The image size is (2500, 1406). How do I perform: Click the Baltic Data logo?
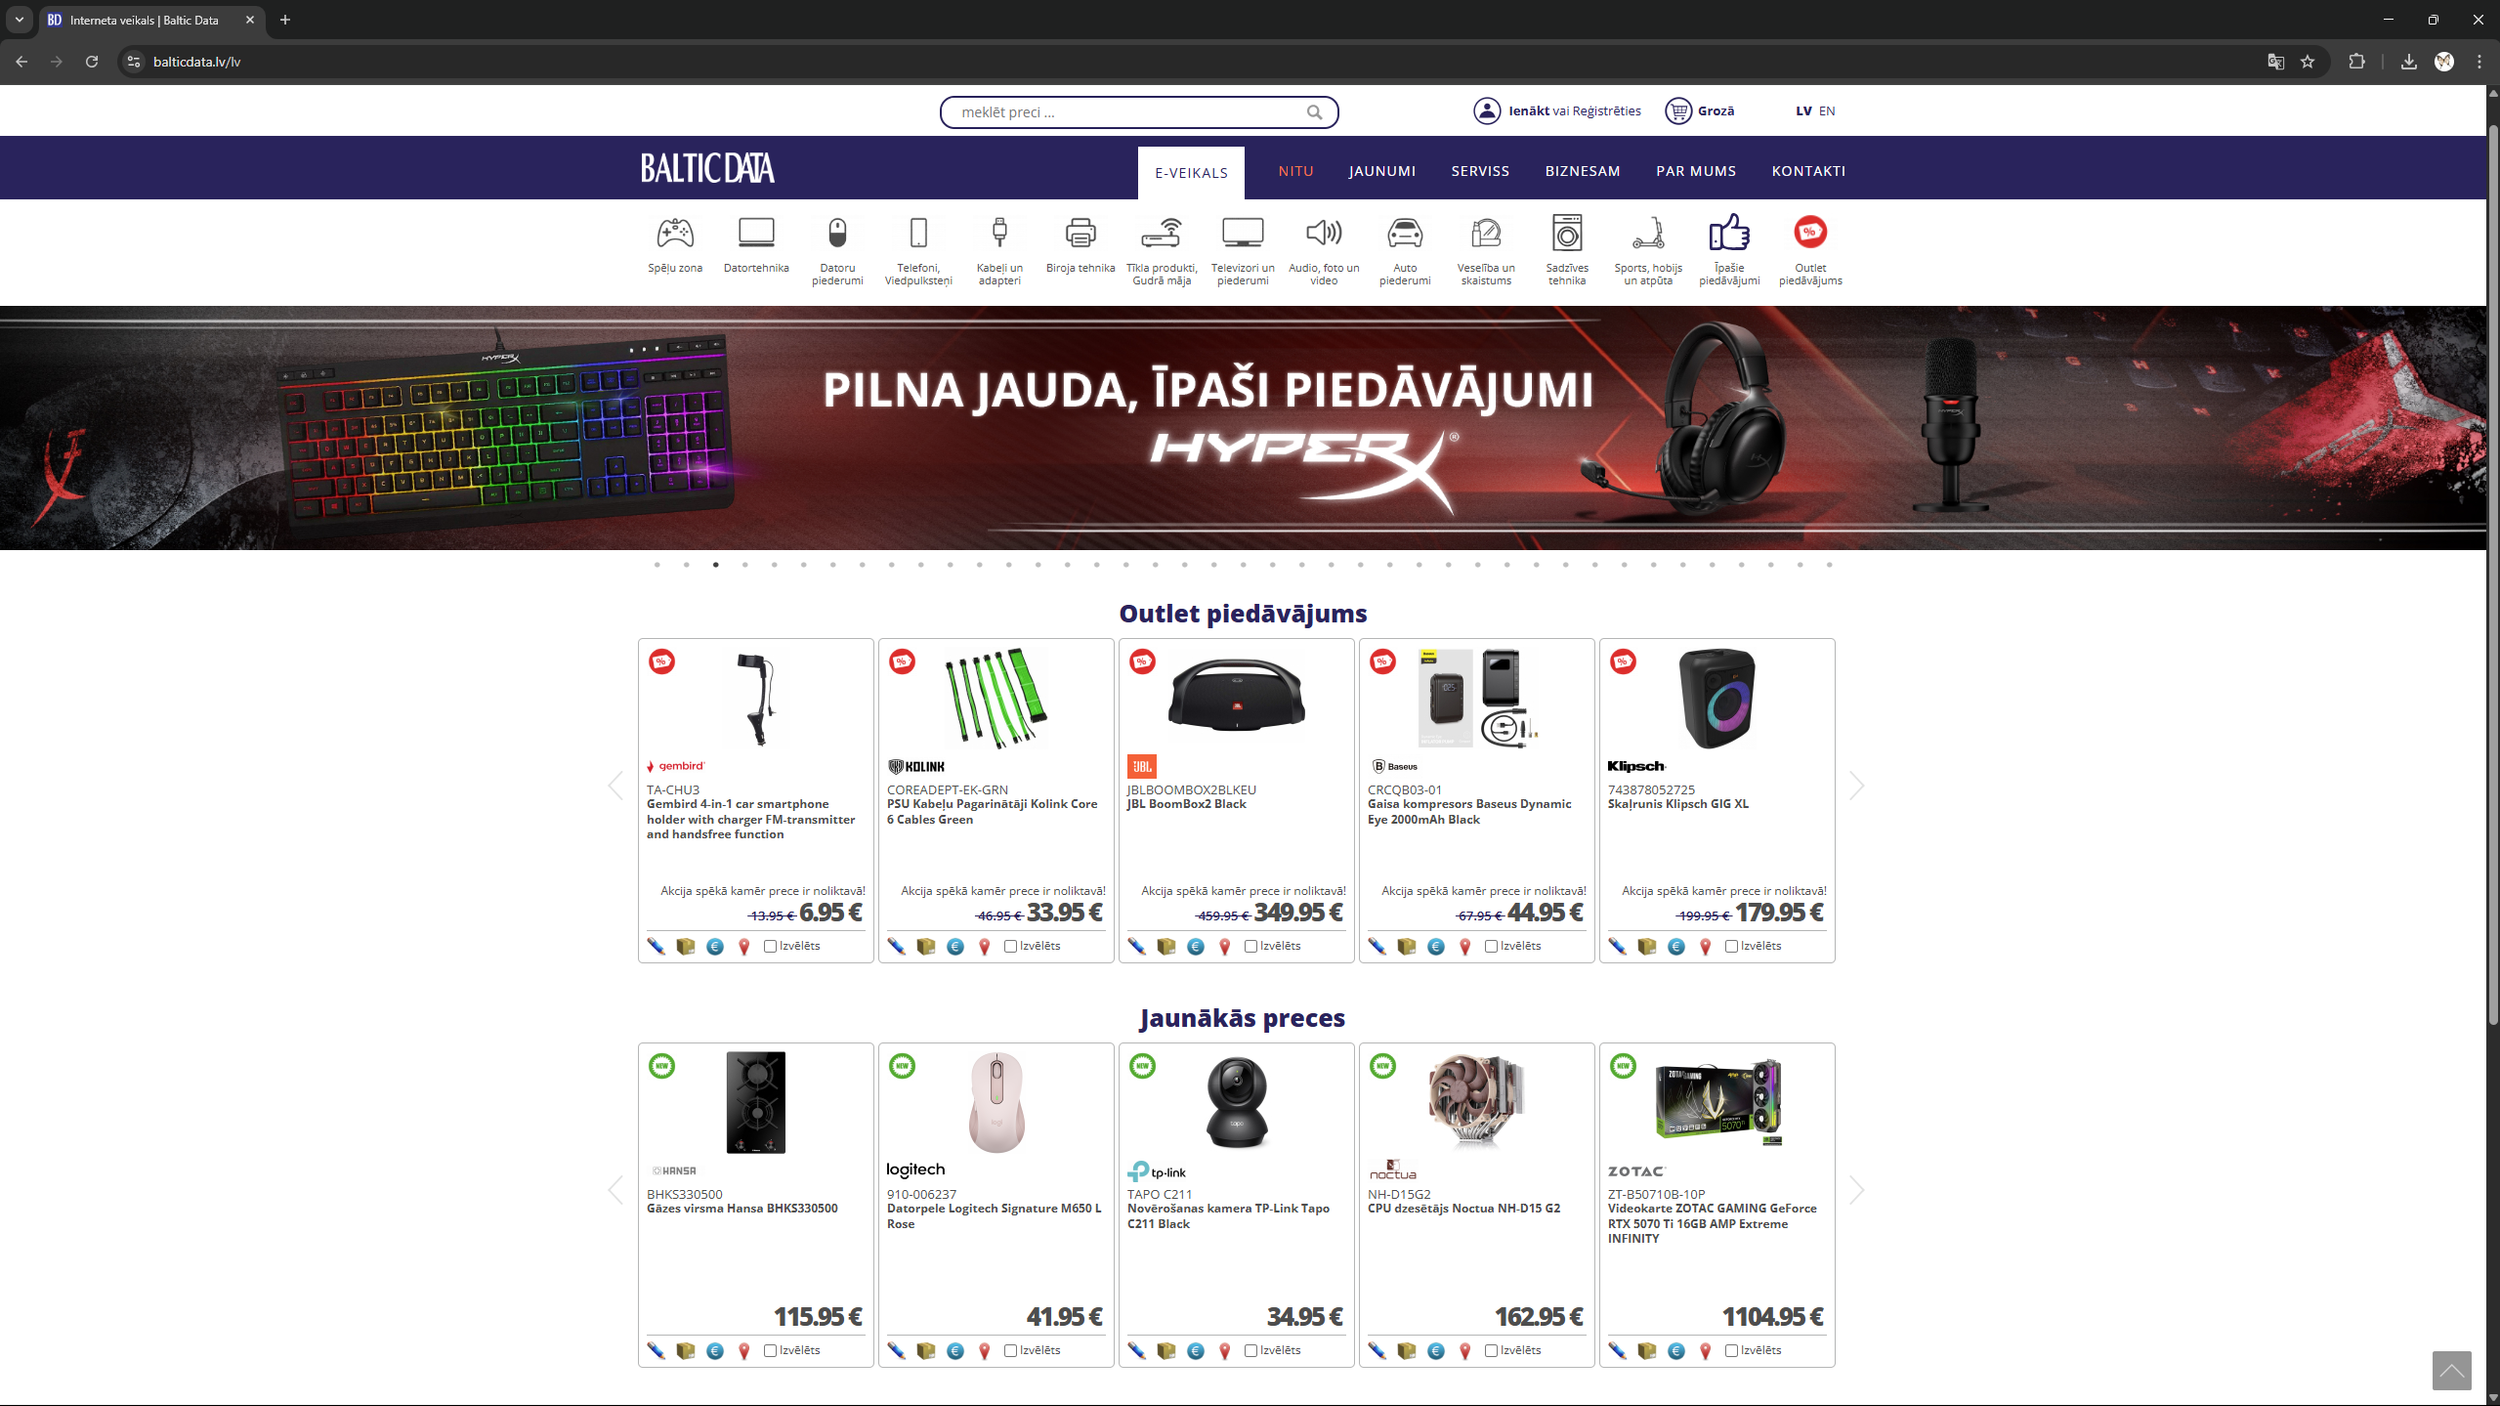(707, 168)
